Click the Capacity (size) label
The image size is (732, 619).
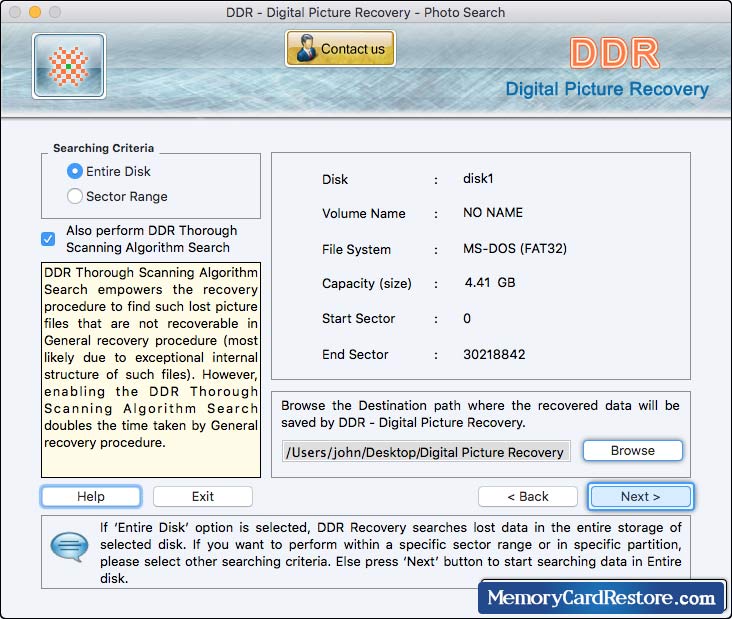(x=366, y=283)
